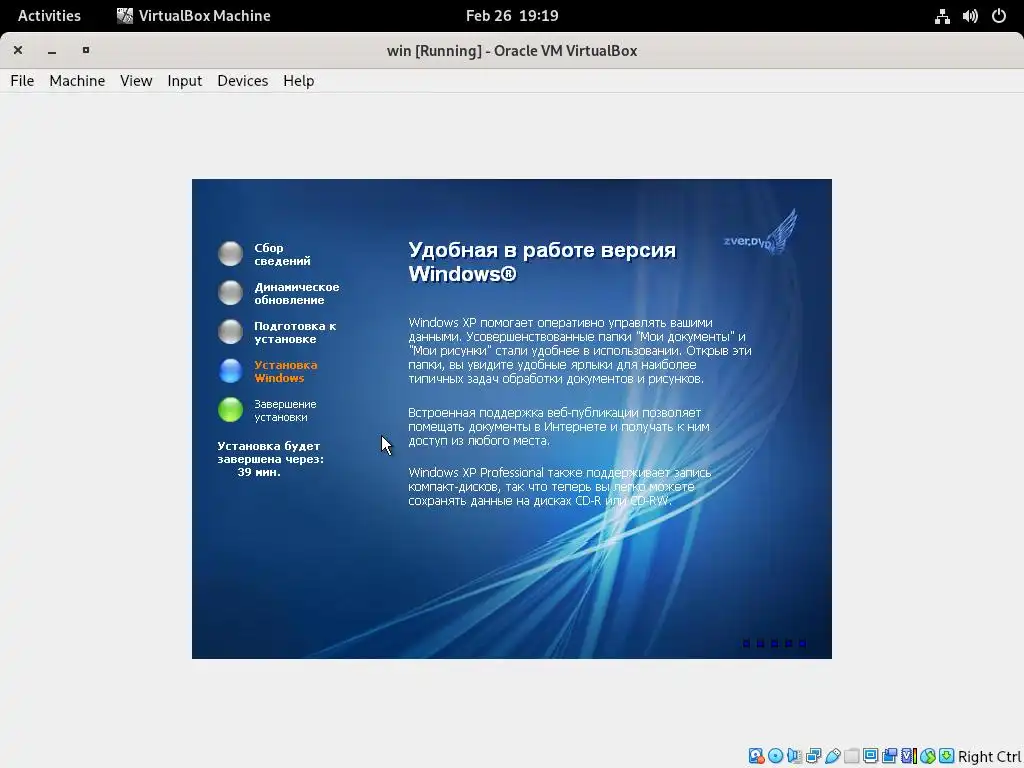Open the Devices menu

pyautogui.click(x=242, y=80)
